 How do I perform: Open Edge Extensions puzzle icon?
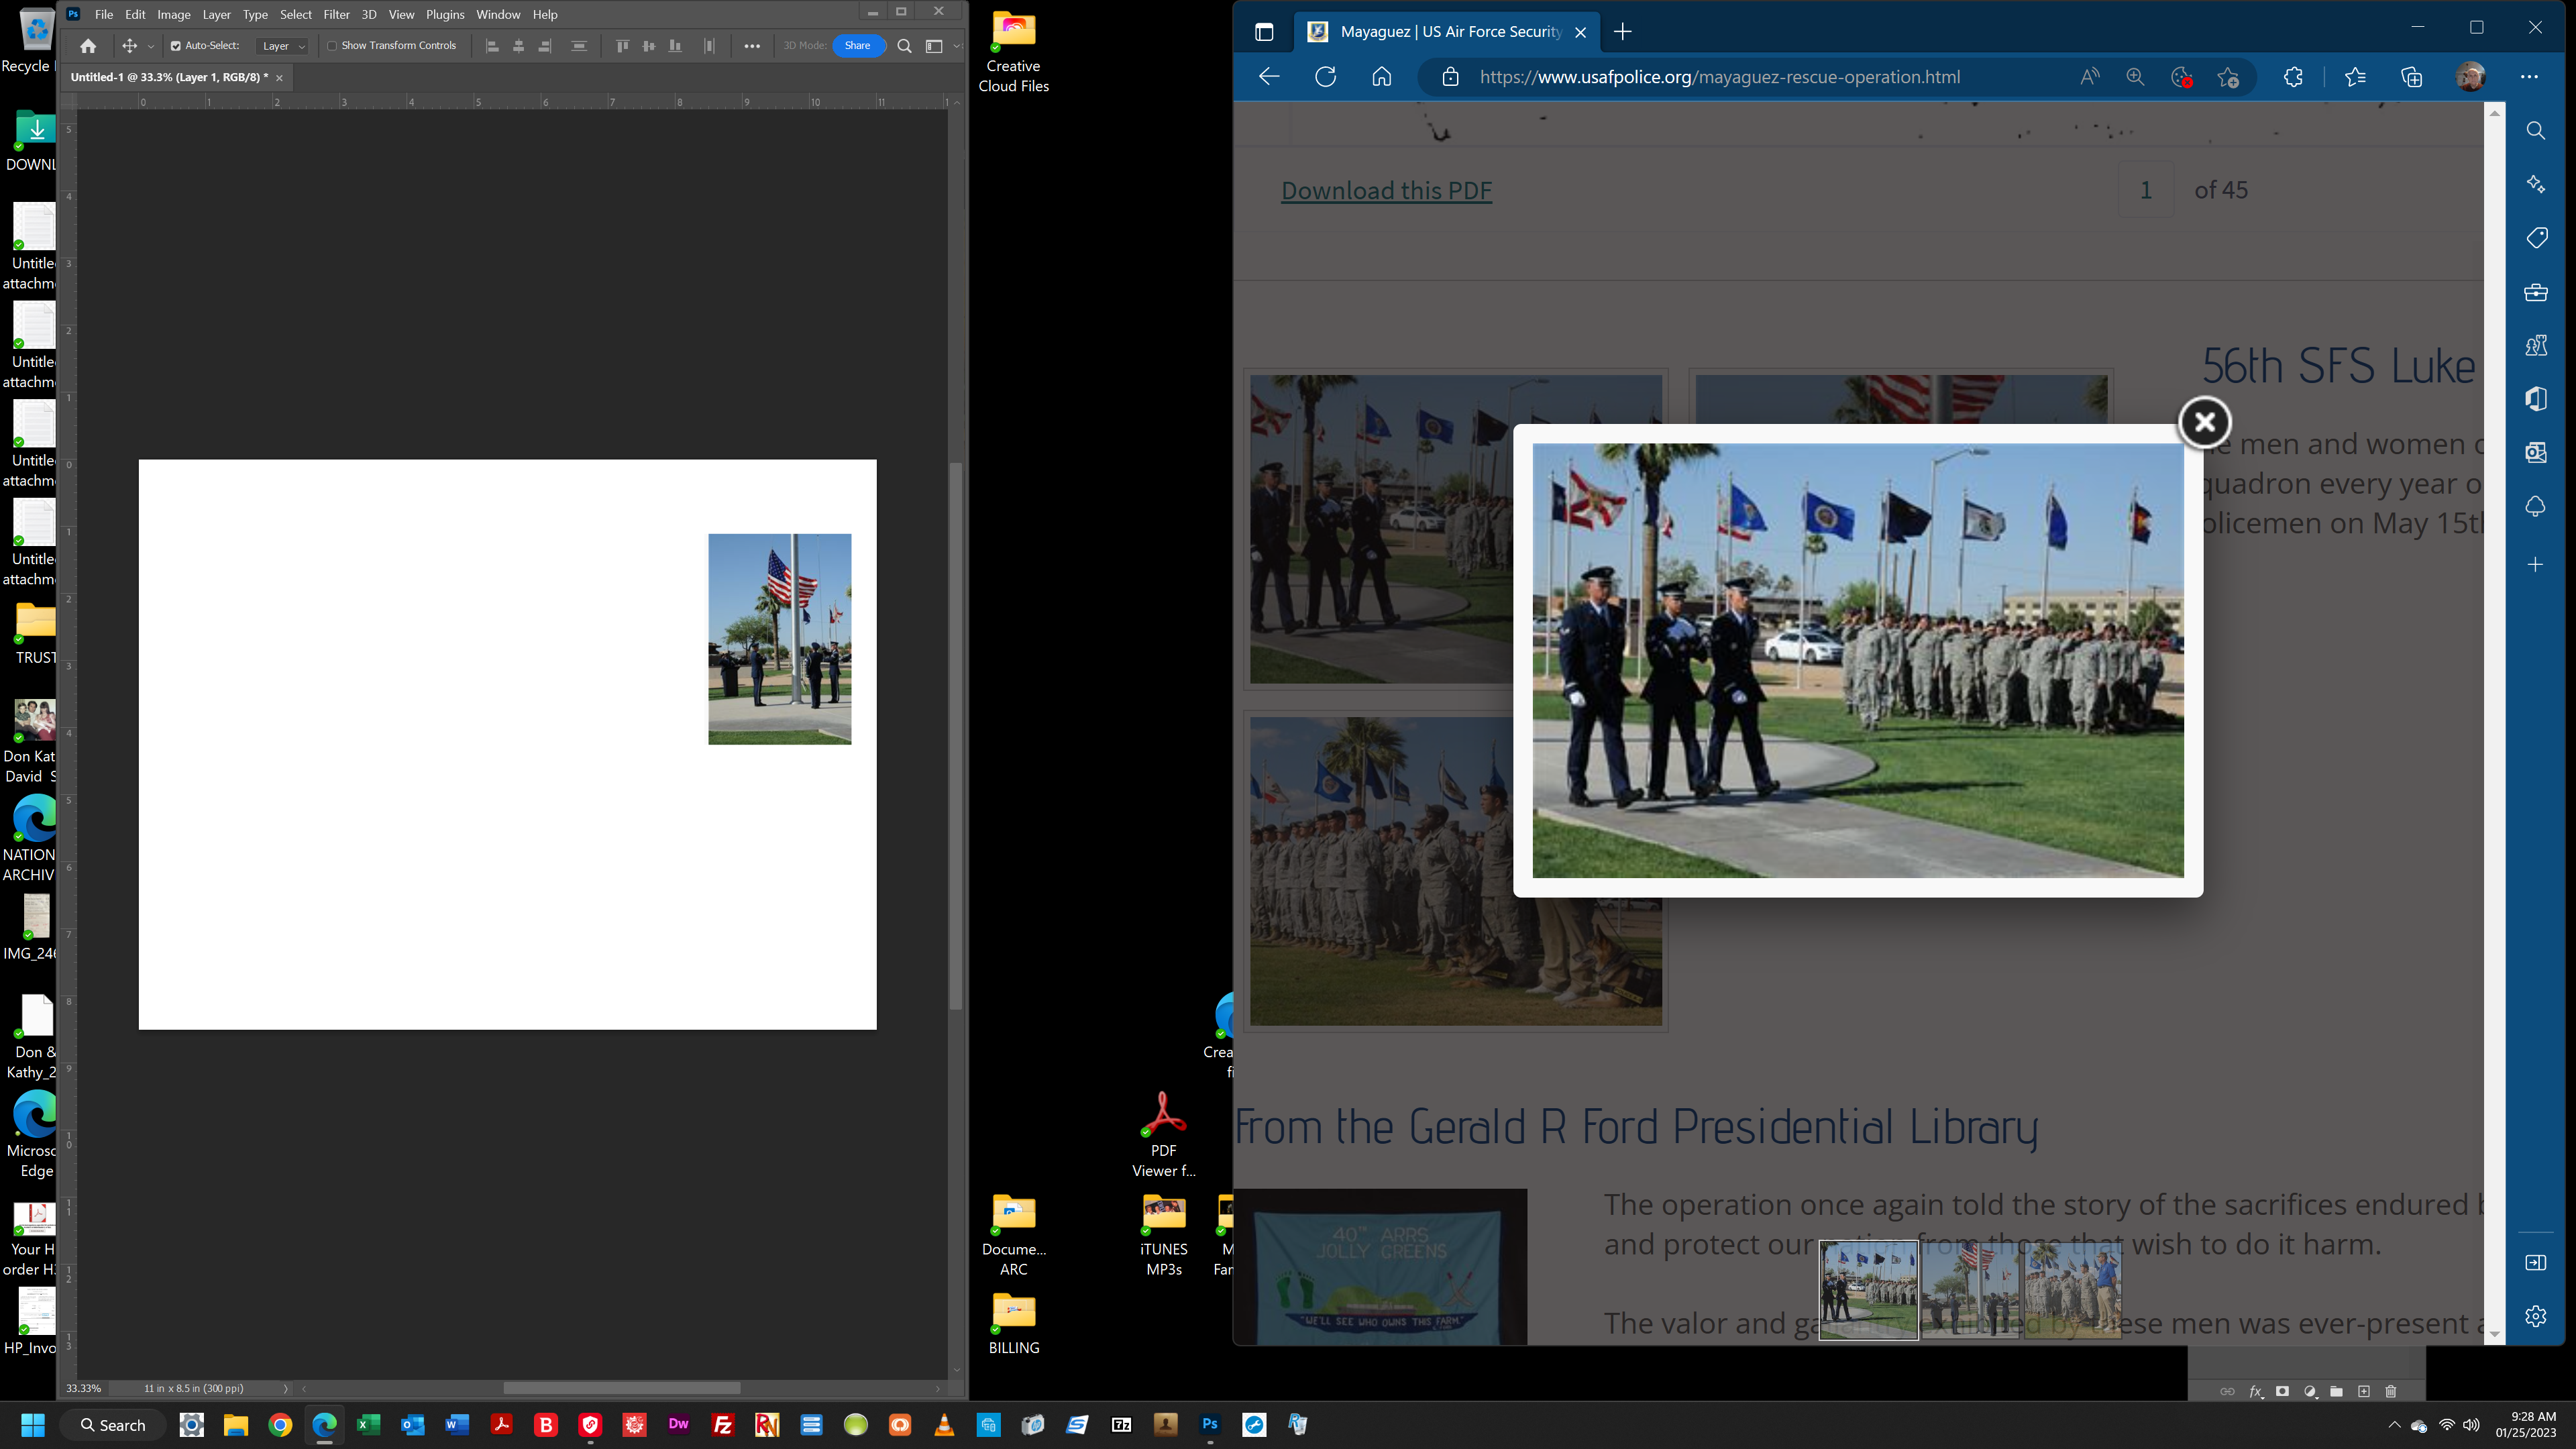[2293, 77]
